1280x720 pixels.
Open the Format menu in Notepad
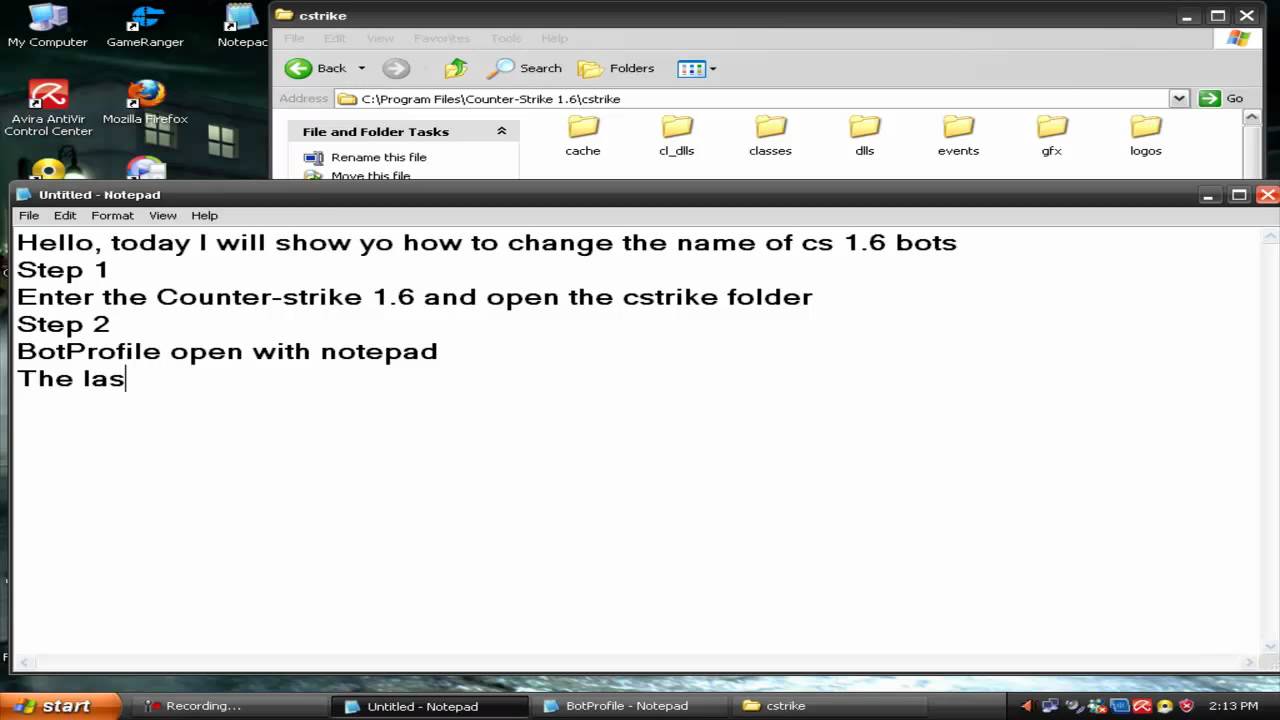(x=112, y=215)
